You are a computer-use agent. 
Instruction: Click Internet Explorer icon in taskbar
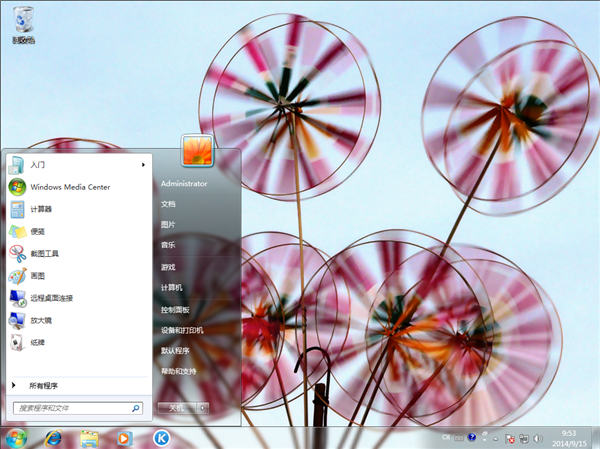pyautogui.click(x=53, y=438)
